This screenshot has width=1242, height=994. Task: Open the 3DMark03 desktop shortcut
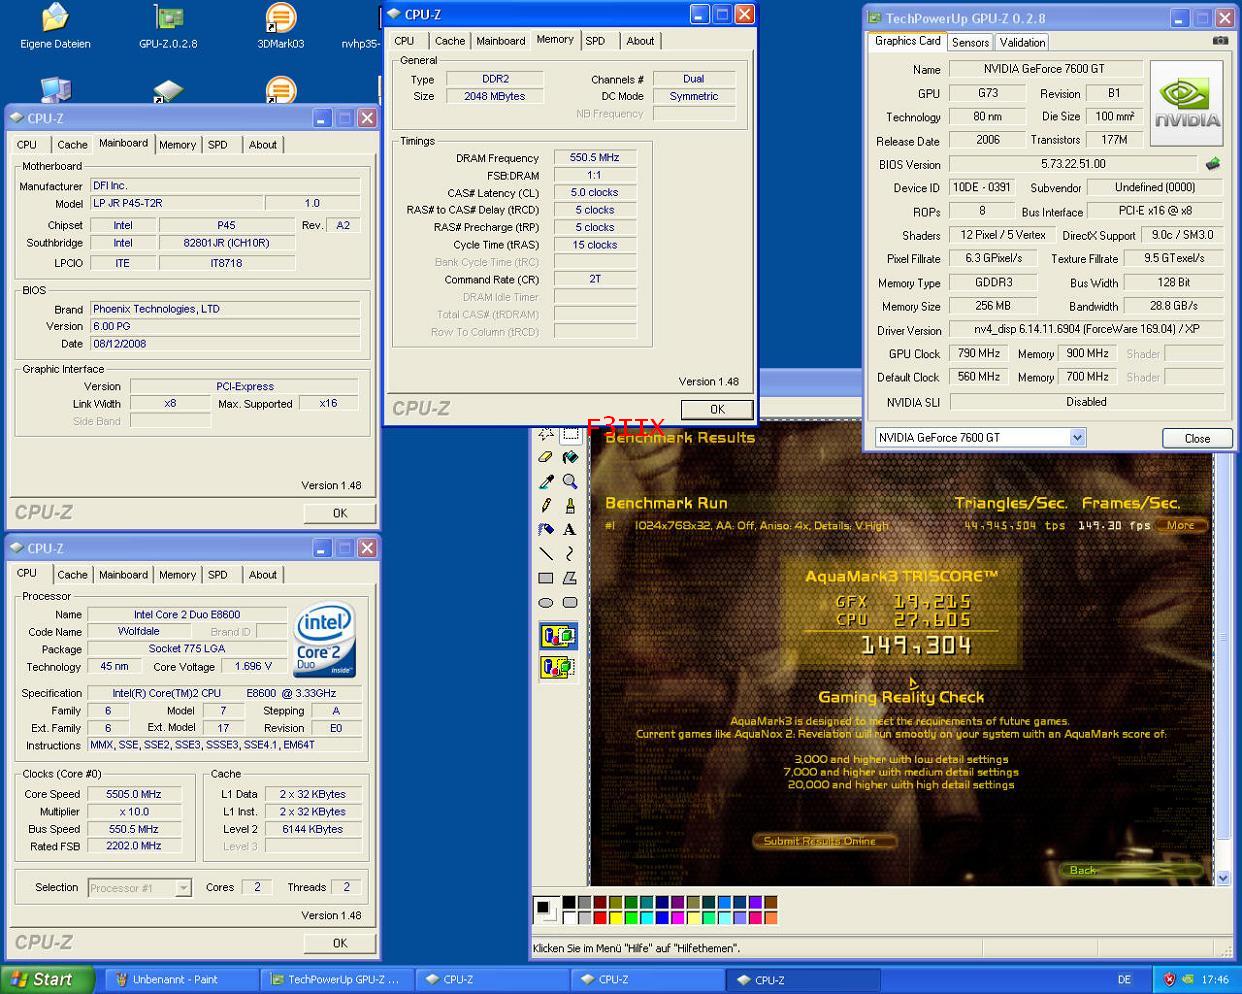point(281,28)
